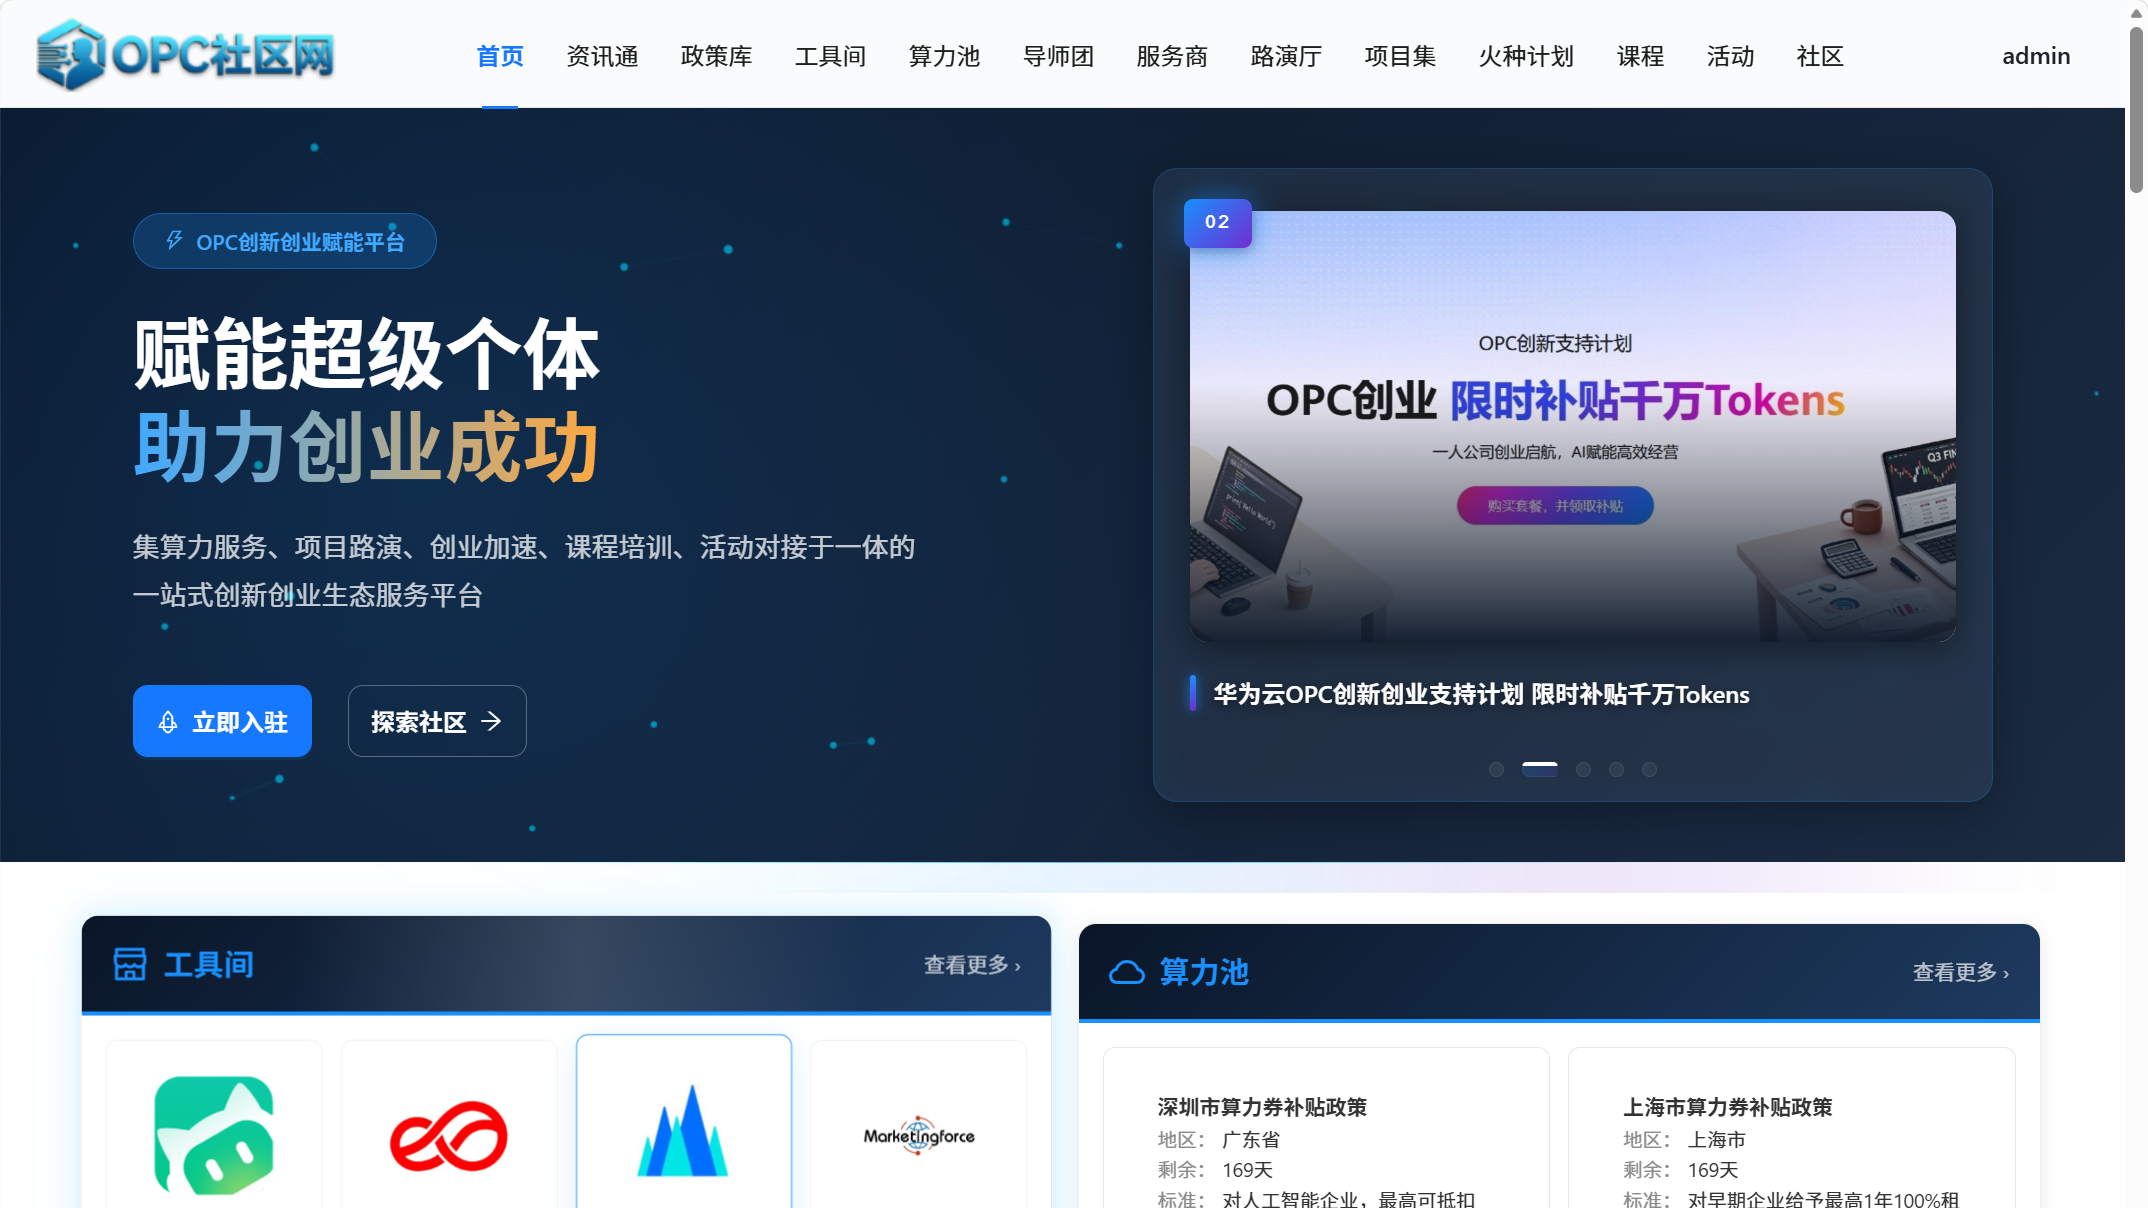Click the 上海市 region value
2148x1208 pixels.
(1717, 1139)
